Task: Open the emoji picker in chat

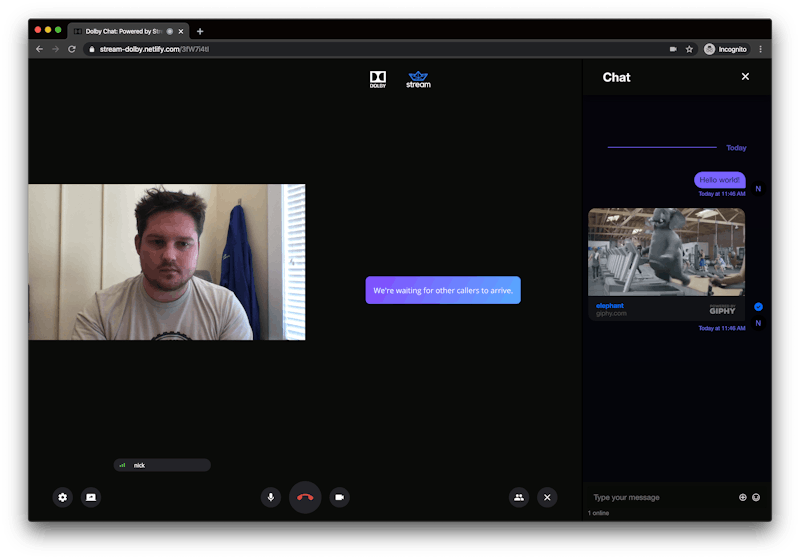Action: (756, 497)
